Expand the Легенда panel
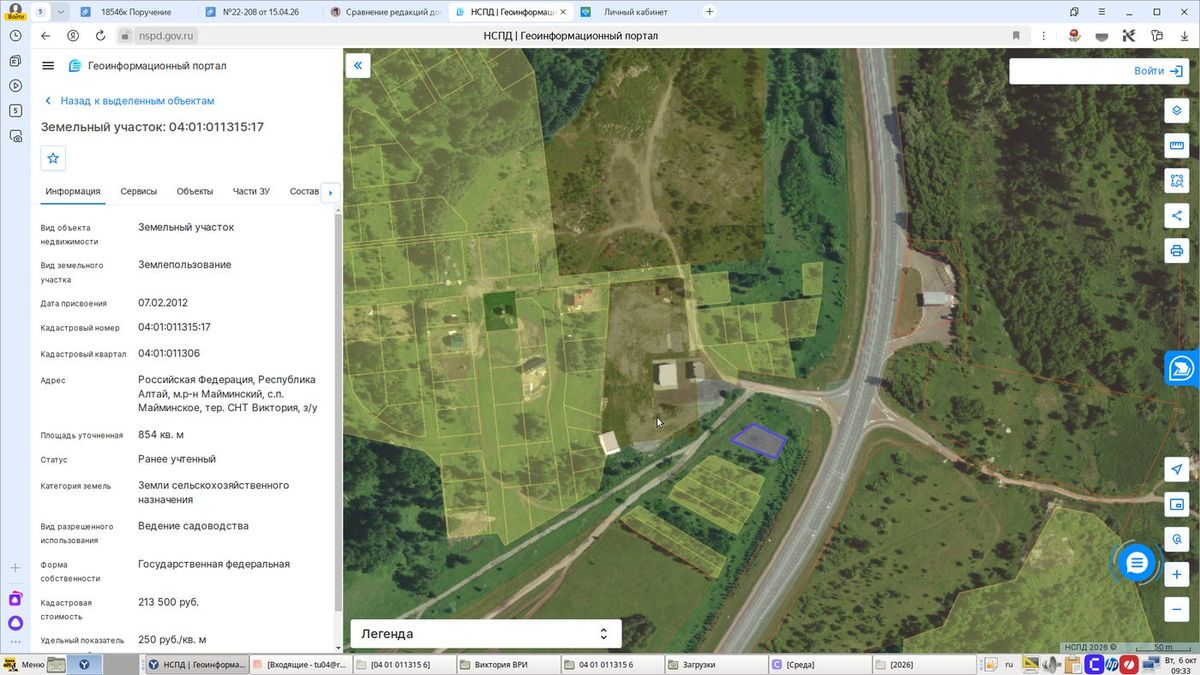This screenshot has height=675, width=1200. pyautogui.click(x=486, y=634)
